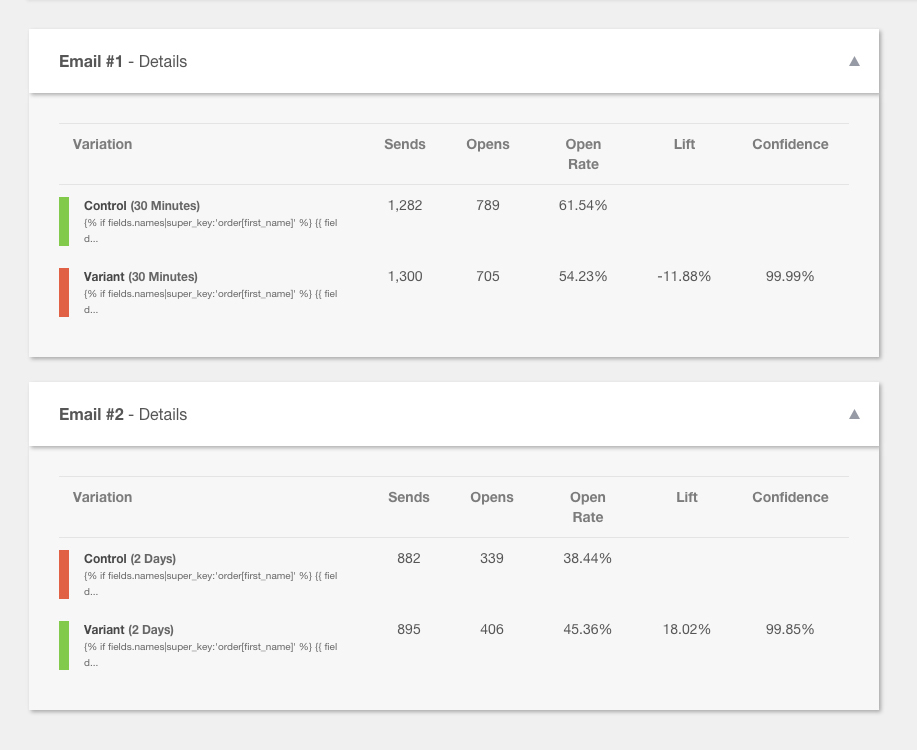Sort Email #1 table by Sends
This screenshot has width=917, height=750.
coord(405,144)
